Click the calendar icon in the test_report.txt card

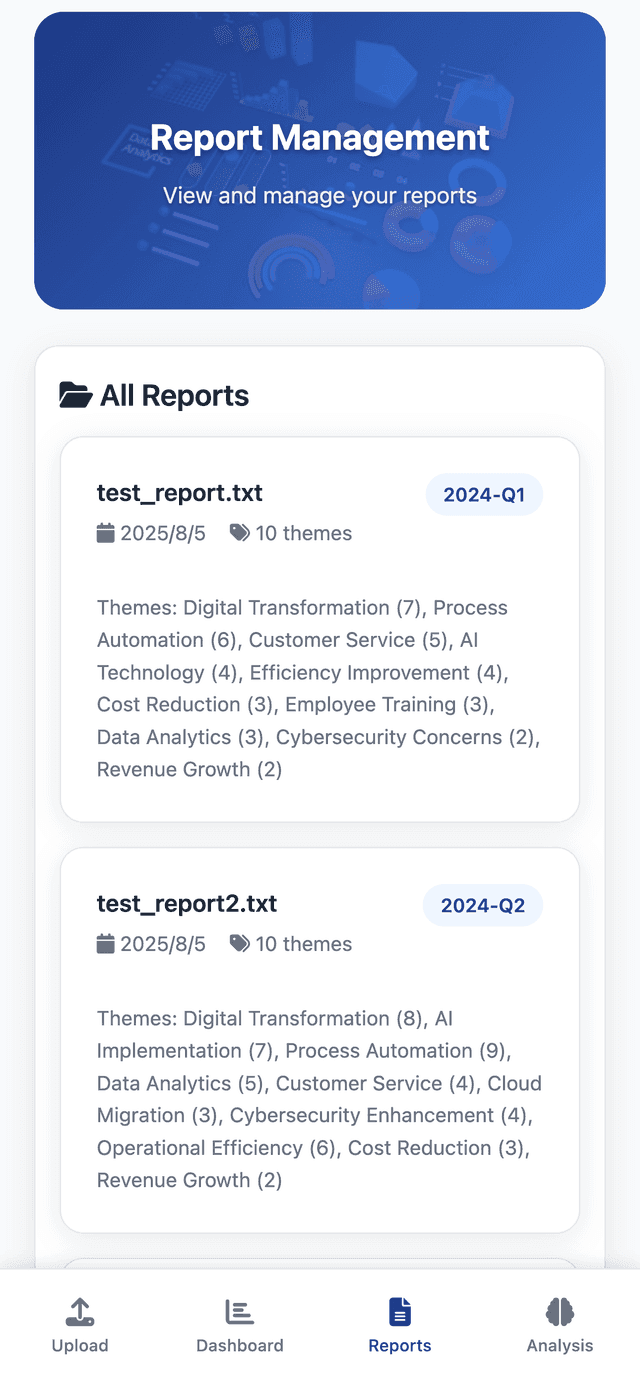[105, 533]
